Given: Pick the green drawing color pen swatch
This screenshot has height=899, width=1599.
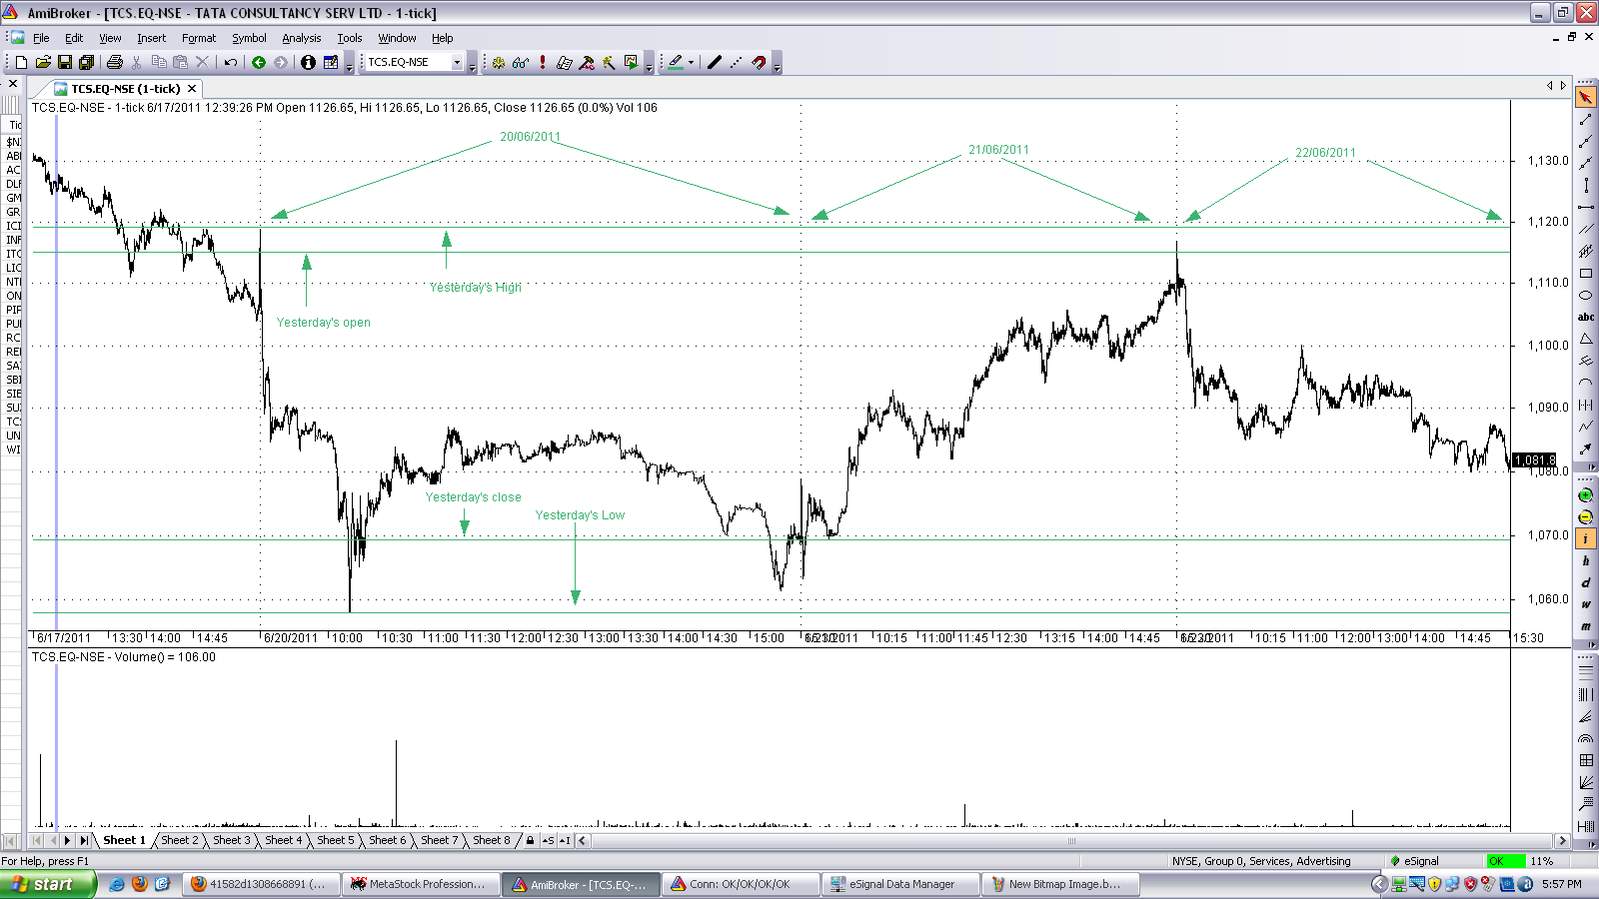Looking at the screenshot, I should (676, 62).
